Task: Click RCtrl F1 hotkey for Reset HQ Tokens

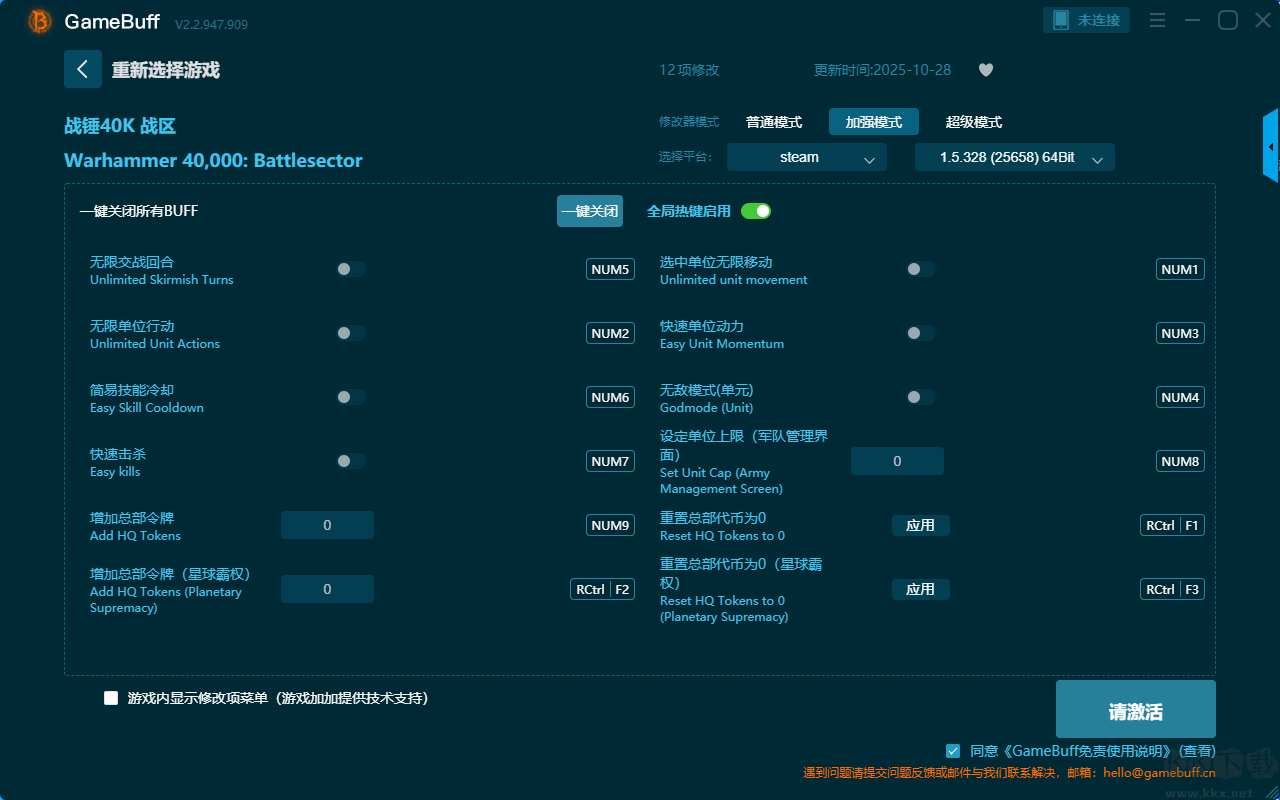Action: coord(1172,525)
